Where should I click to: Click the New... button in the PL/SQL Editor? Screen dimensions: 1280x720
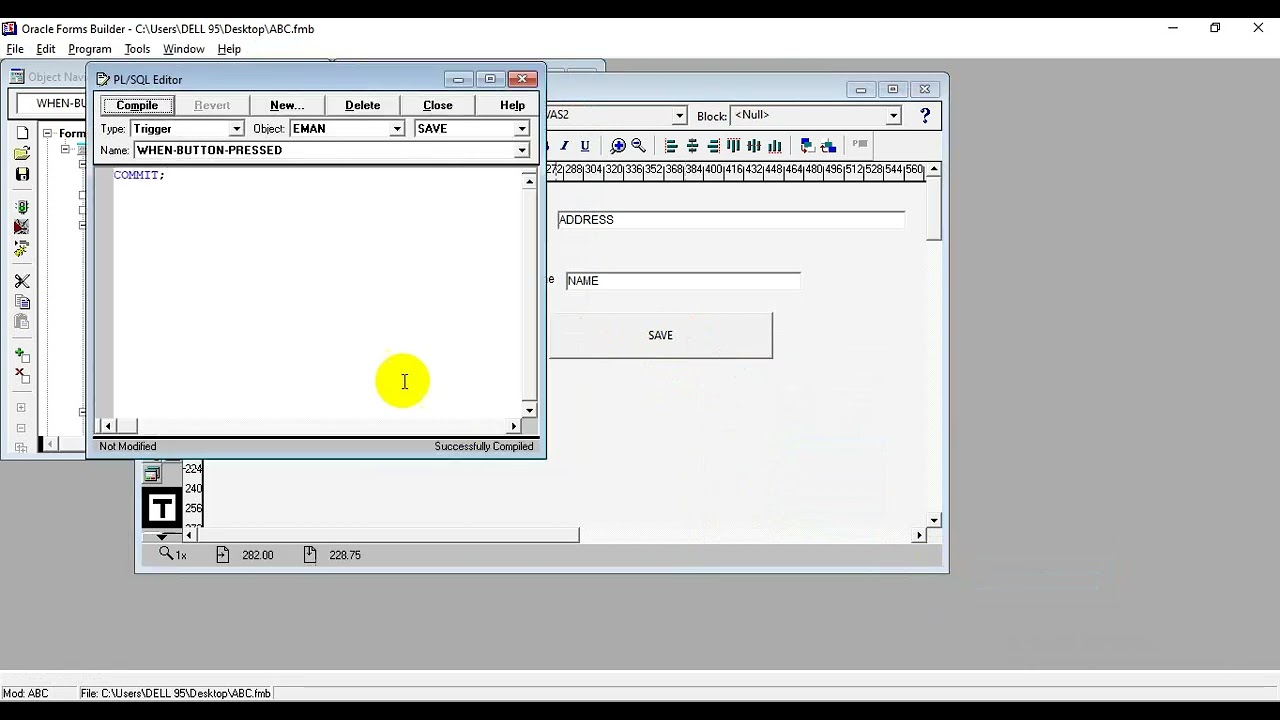tap(287, 105)
